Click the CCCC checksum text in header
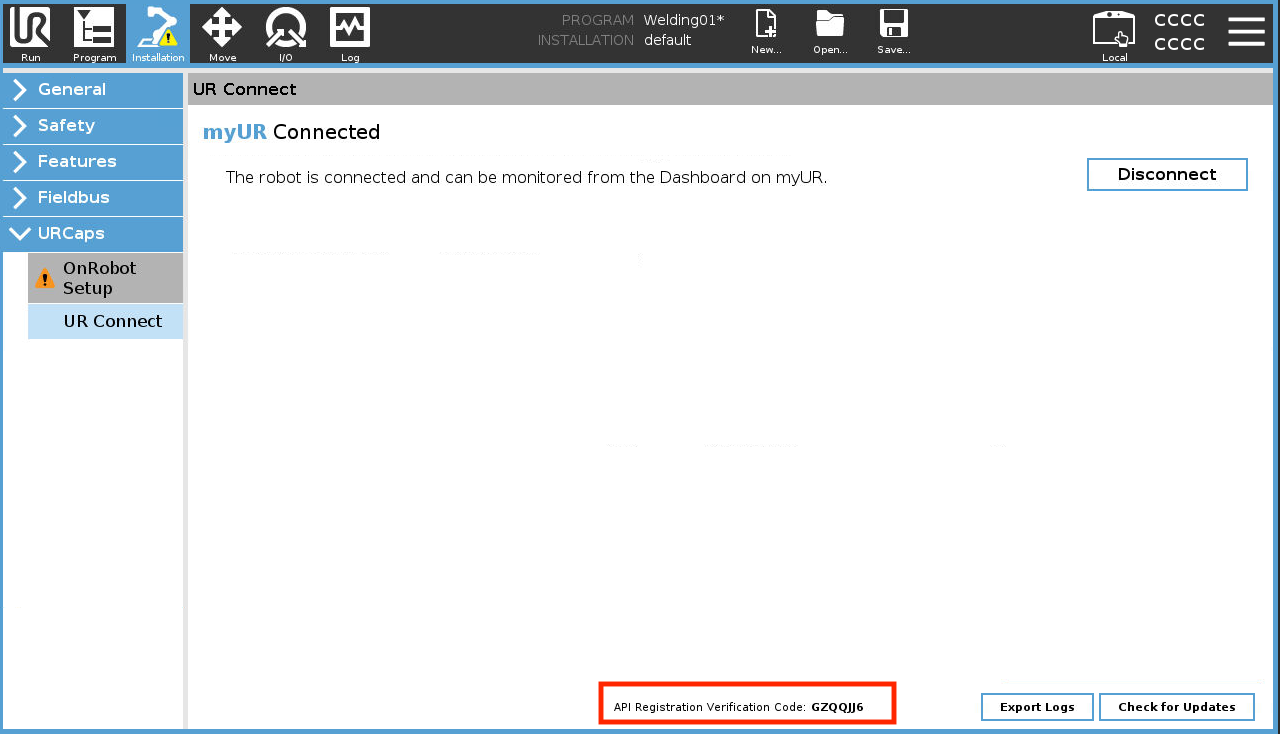Screen dimensions: 1280x734 (x=1179, y=32)
